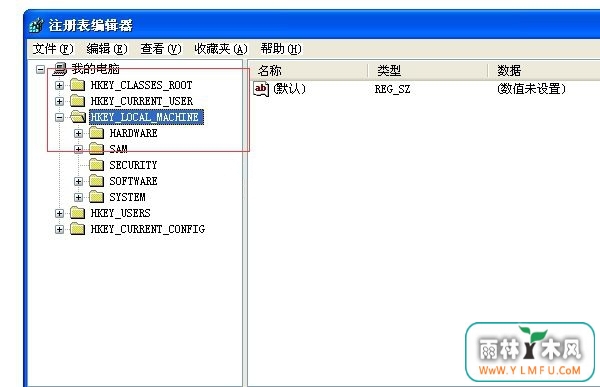Image resolution: width=600 pixels, height=387 pixels.
Task: Click the open folder icon of HKEY_LOCAL_MACHINE
Action: [x=78, y=117]
